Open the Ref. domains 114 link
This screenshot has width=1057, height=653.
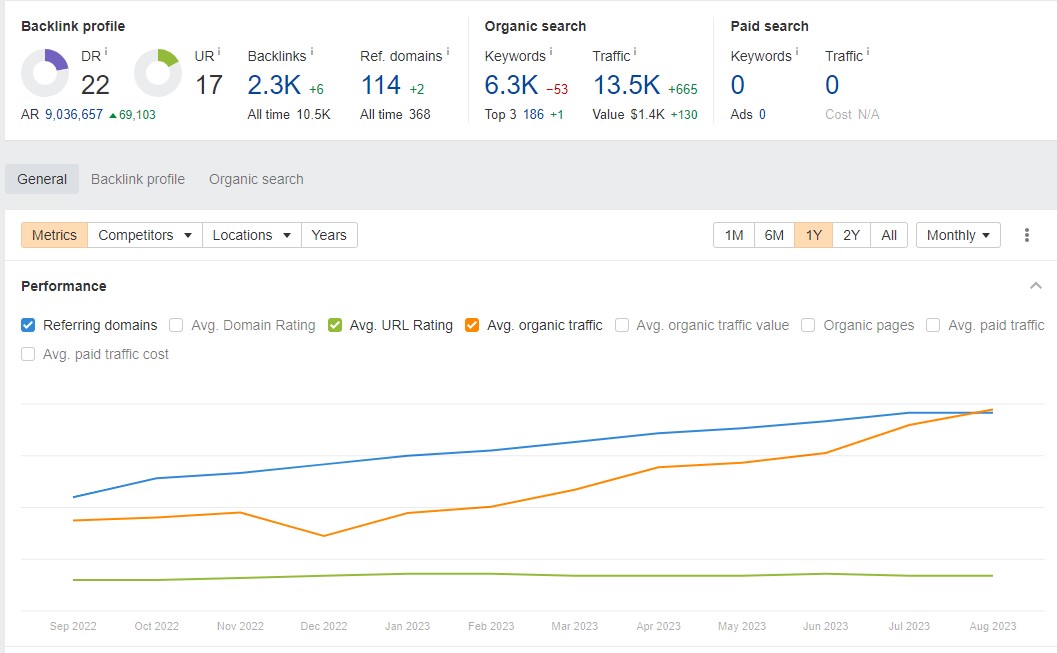tap(381, 85)
